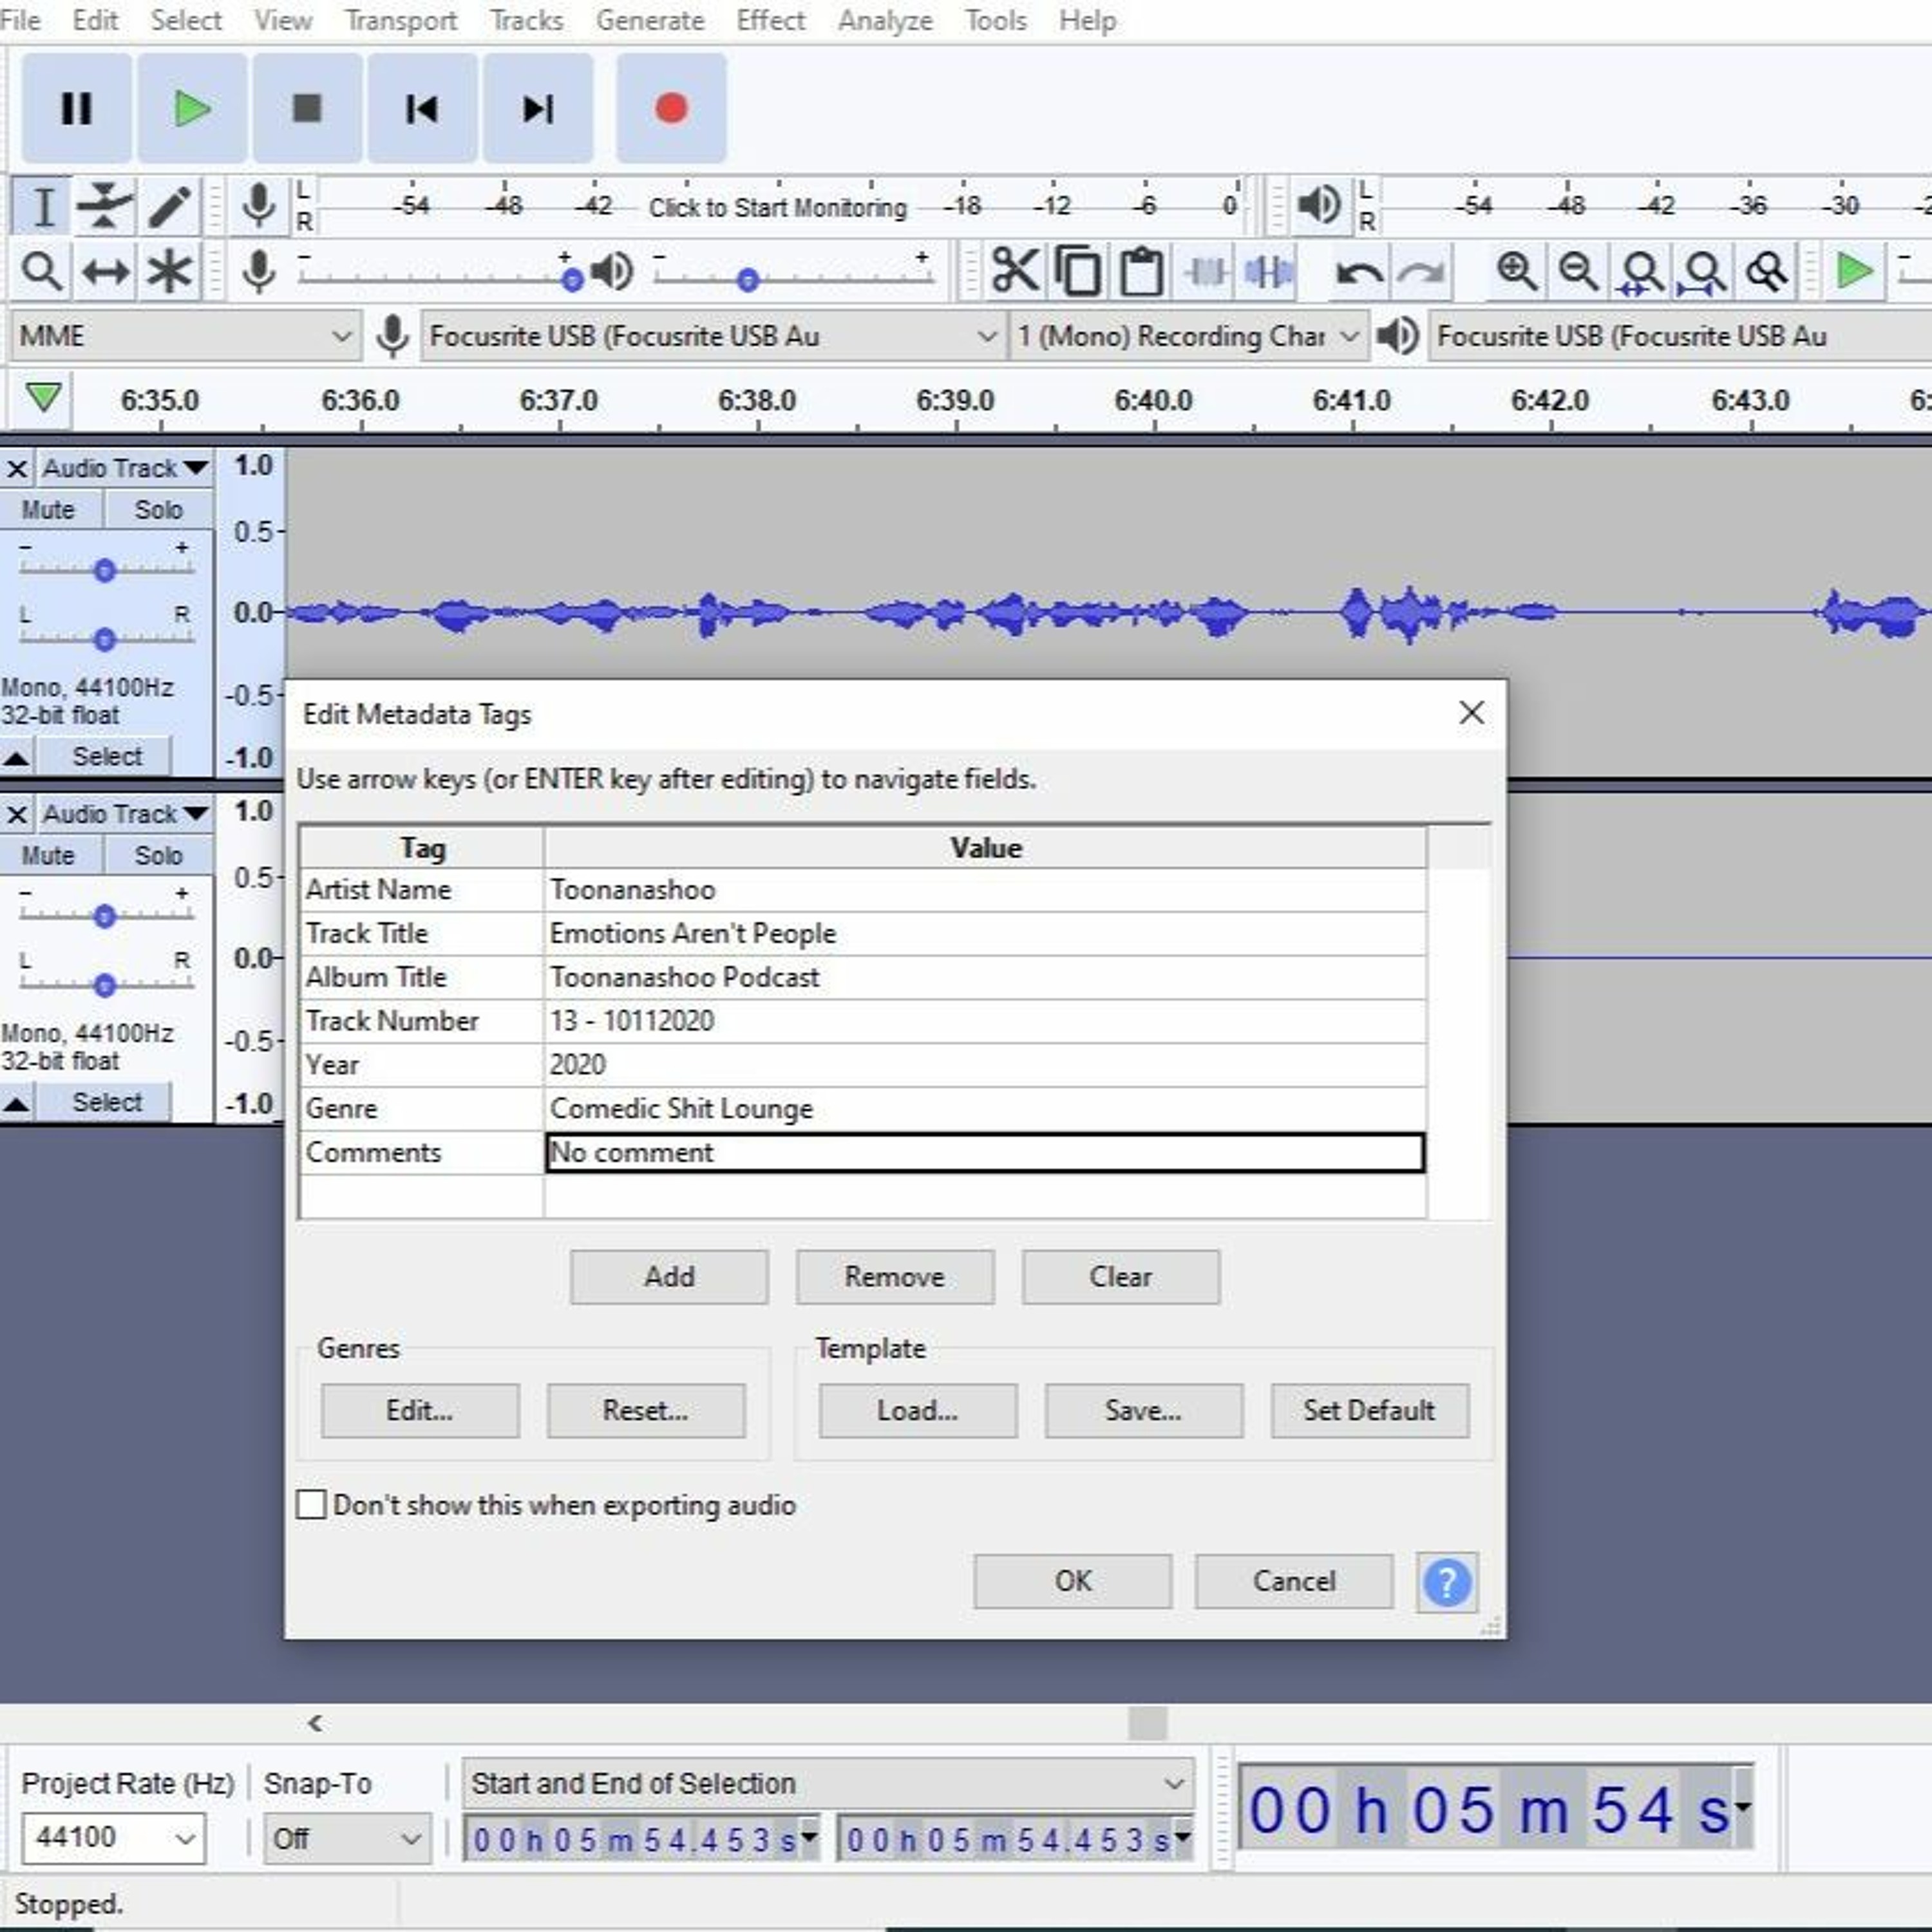
Task: Click the Play-at-Speed green button
Action: coord(1855,271)
